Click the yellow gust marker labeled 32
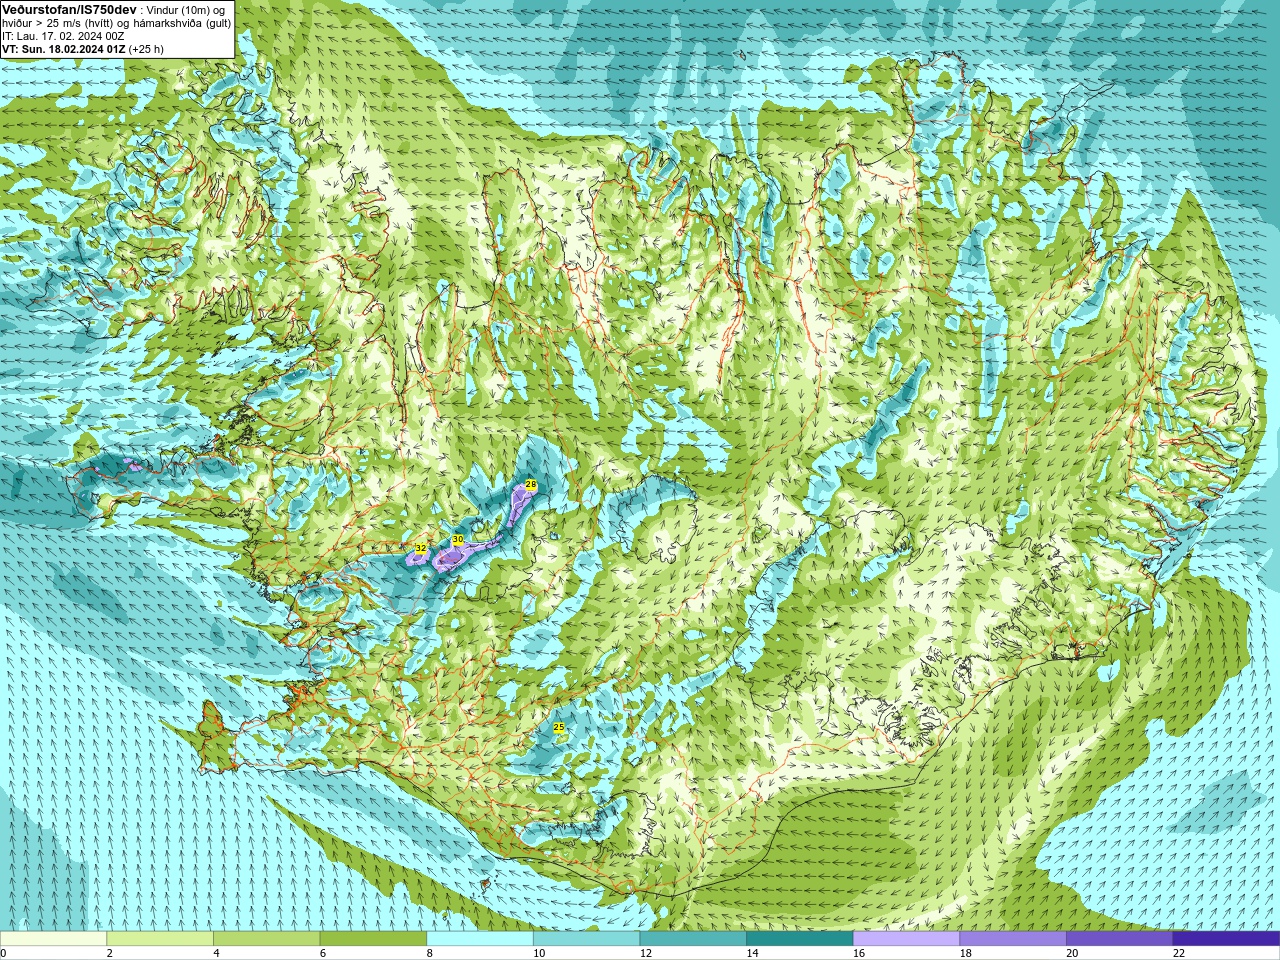The width and height of the screenshot is (1280, 960). click(x=421, y=548)
